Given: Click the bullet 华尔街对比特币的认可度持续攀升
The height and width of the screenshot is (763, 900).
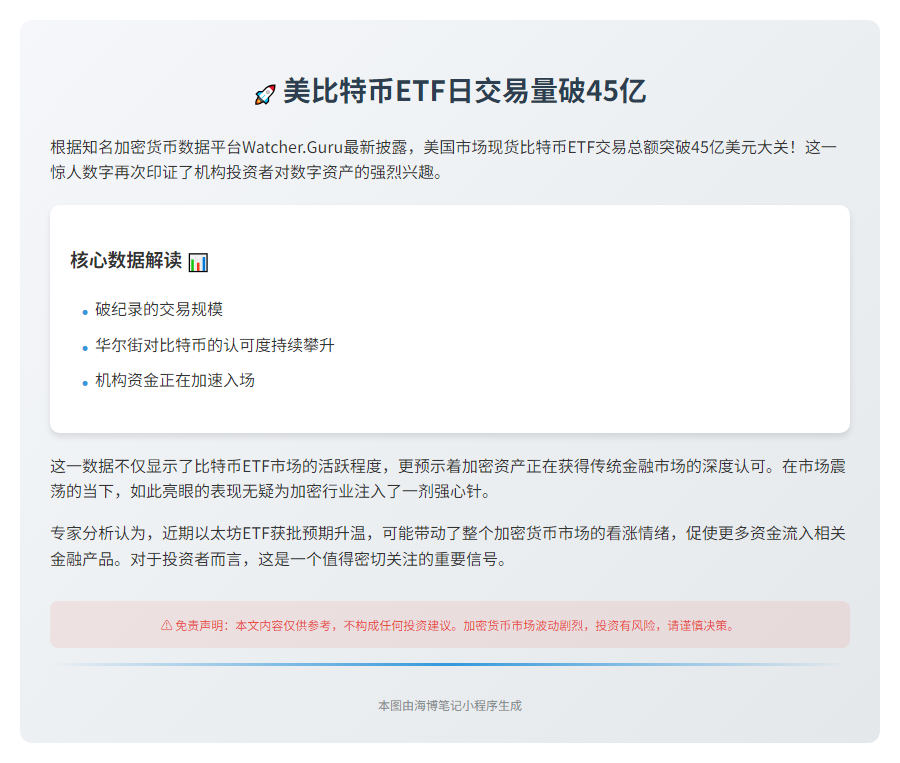Looking at the screenshot, I should point(215,345).
